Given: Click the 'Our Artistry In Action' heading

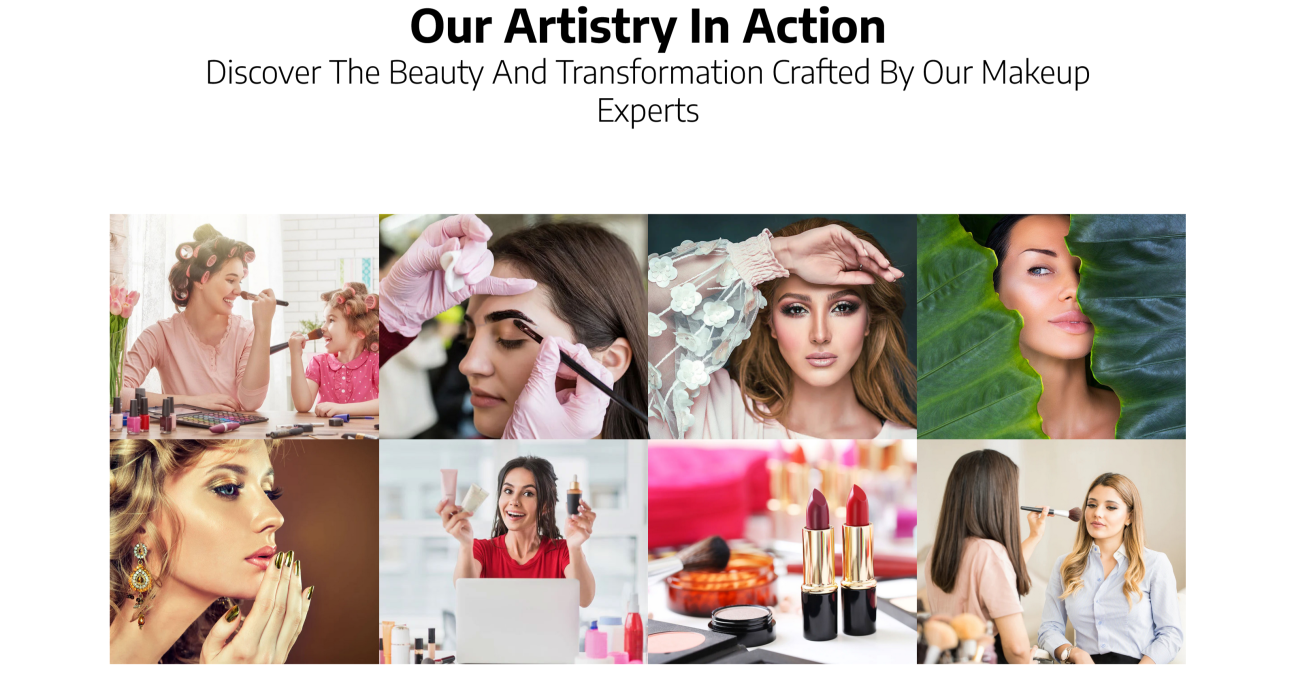Looking at the screenshot, I should [x=648, y=26].
